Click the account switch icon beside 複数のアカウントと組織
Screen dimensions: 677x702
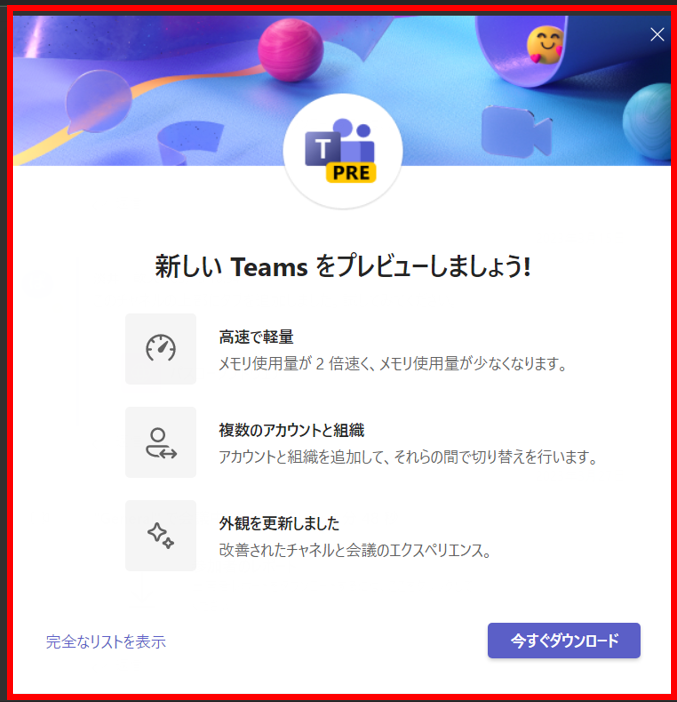[x=161, y=442]
